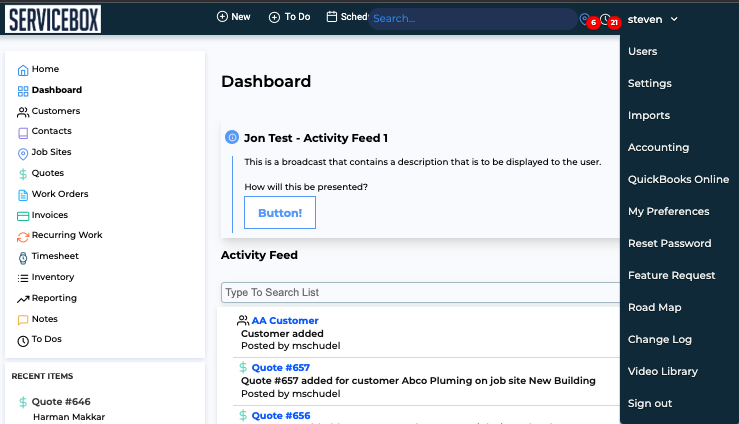
Task: Click the New label in top bar
Action: (x=240, y=17)
